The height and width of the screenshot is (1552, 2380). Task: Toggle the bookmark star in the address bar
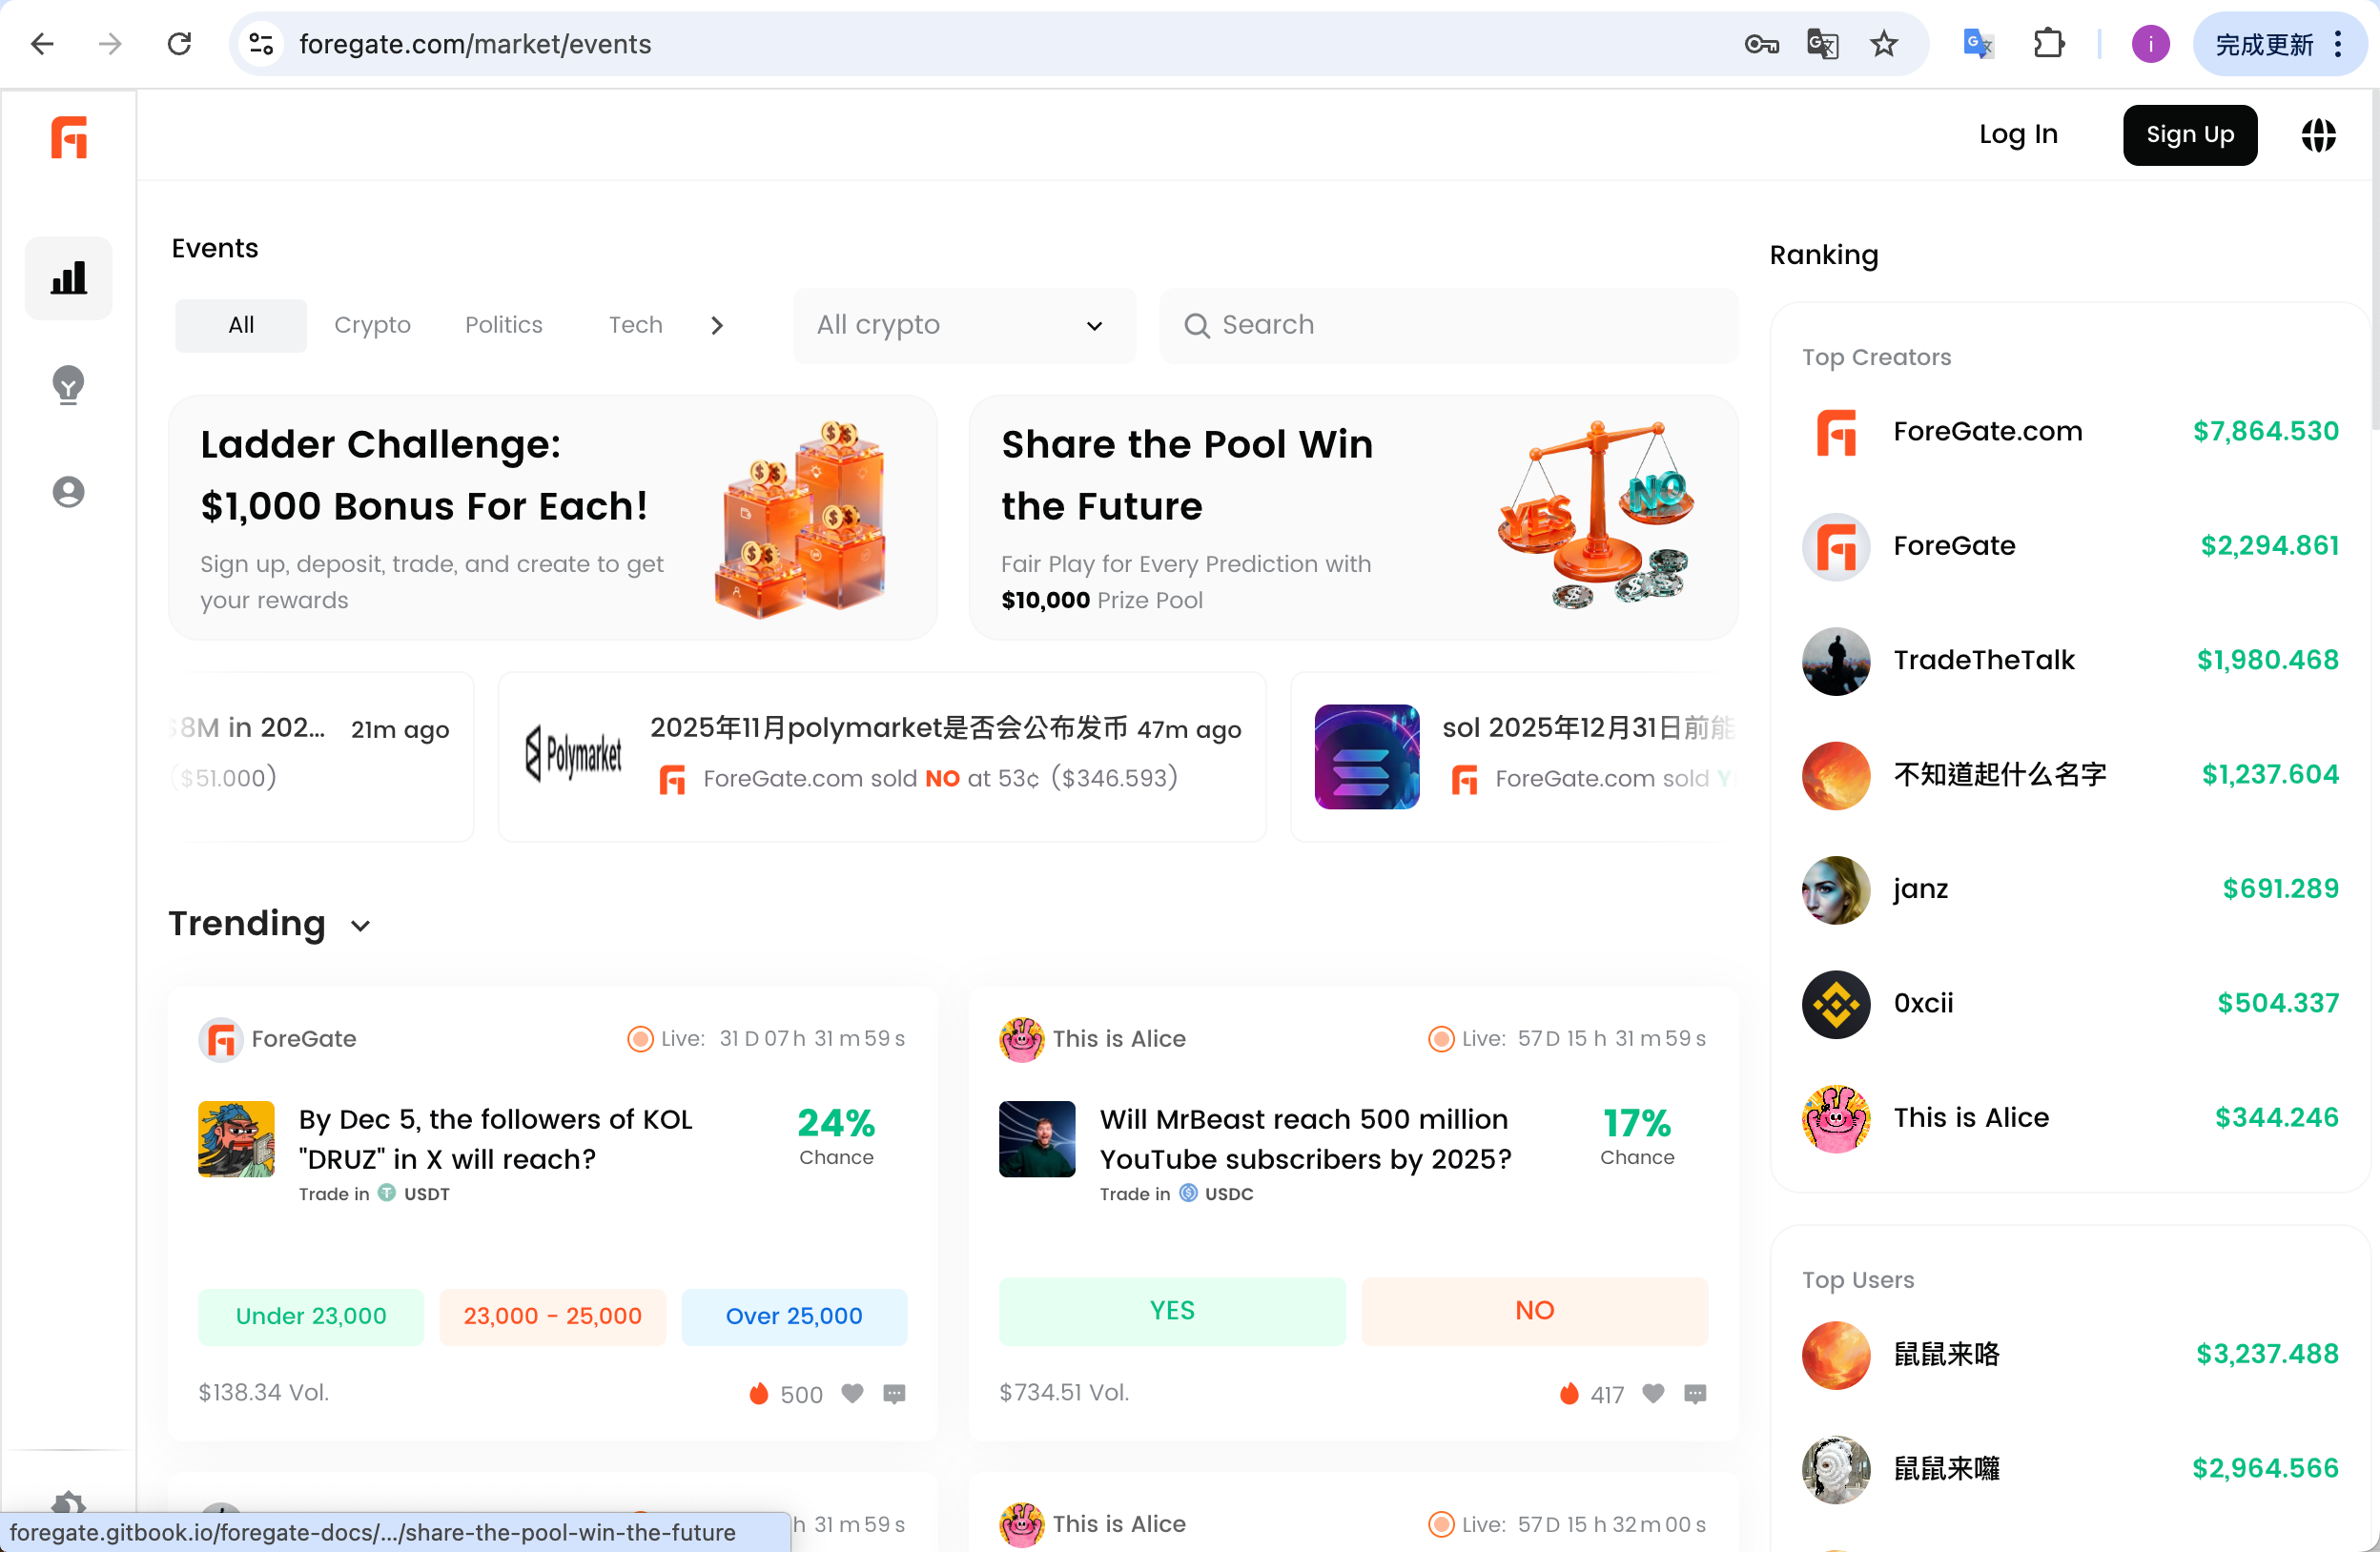click(1884, 43)
